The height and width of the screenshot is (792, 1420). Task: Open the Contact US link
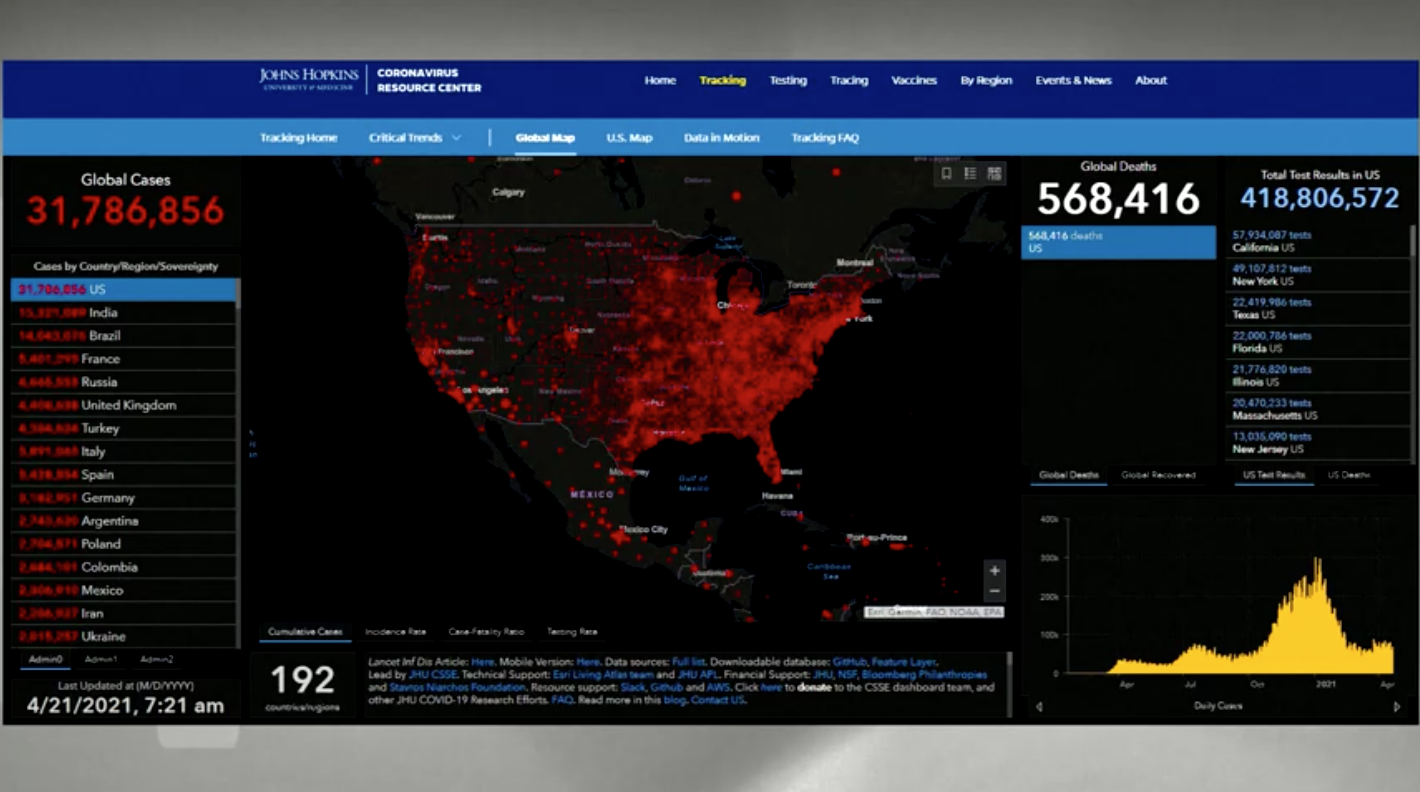point(717,700)
